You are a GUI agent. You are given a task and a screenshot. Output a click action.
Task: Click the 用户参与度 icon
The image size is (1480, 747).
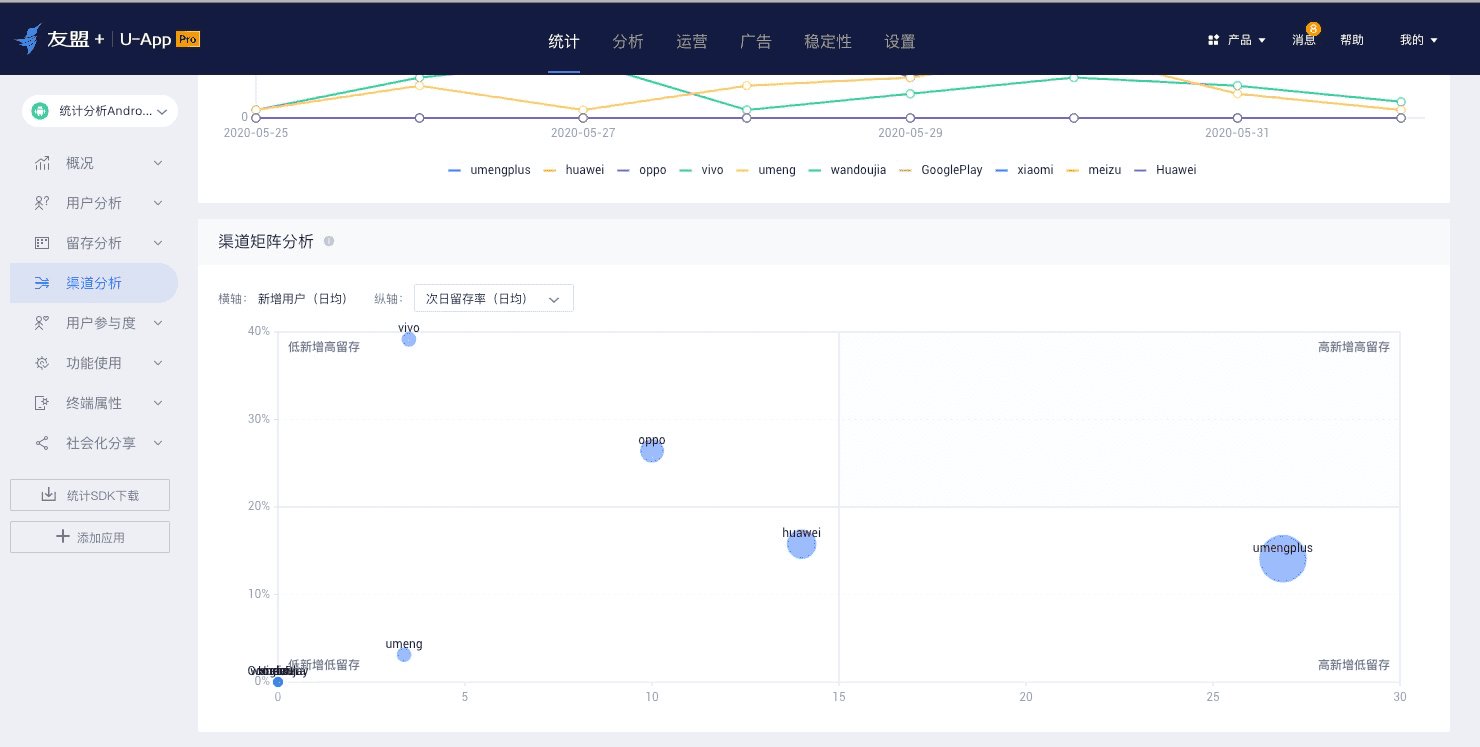tap(42, 323)
